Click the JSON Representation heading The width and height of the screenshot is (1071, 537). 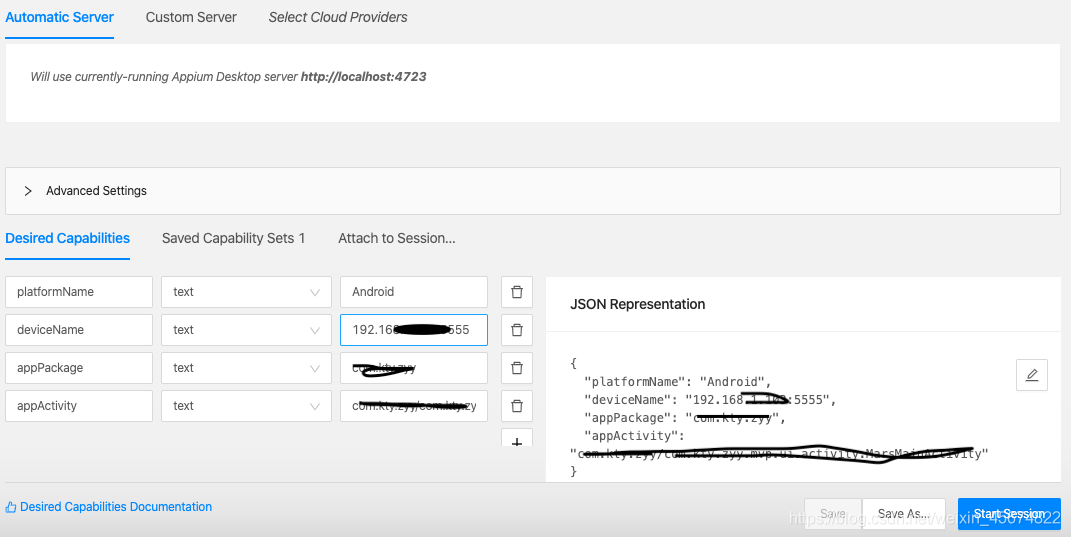coord(637,305)
